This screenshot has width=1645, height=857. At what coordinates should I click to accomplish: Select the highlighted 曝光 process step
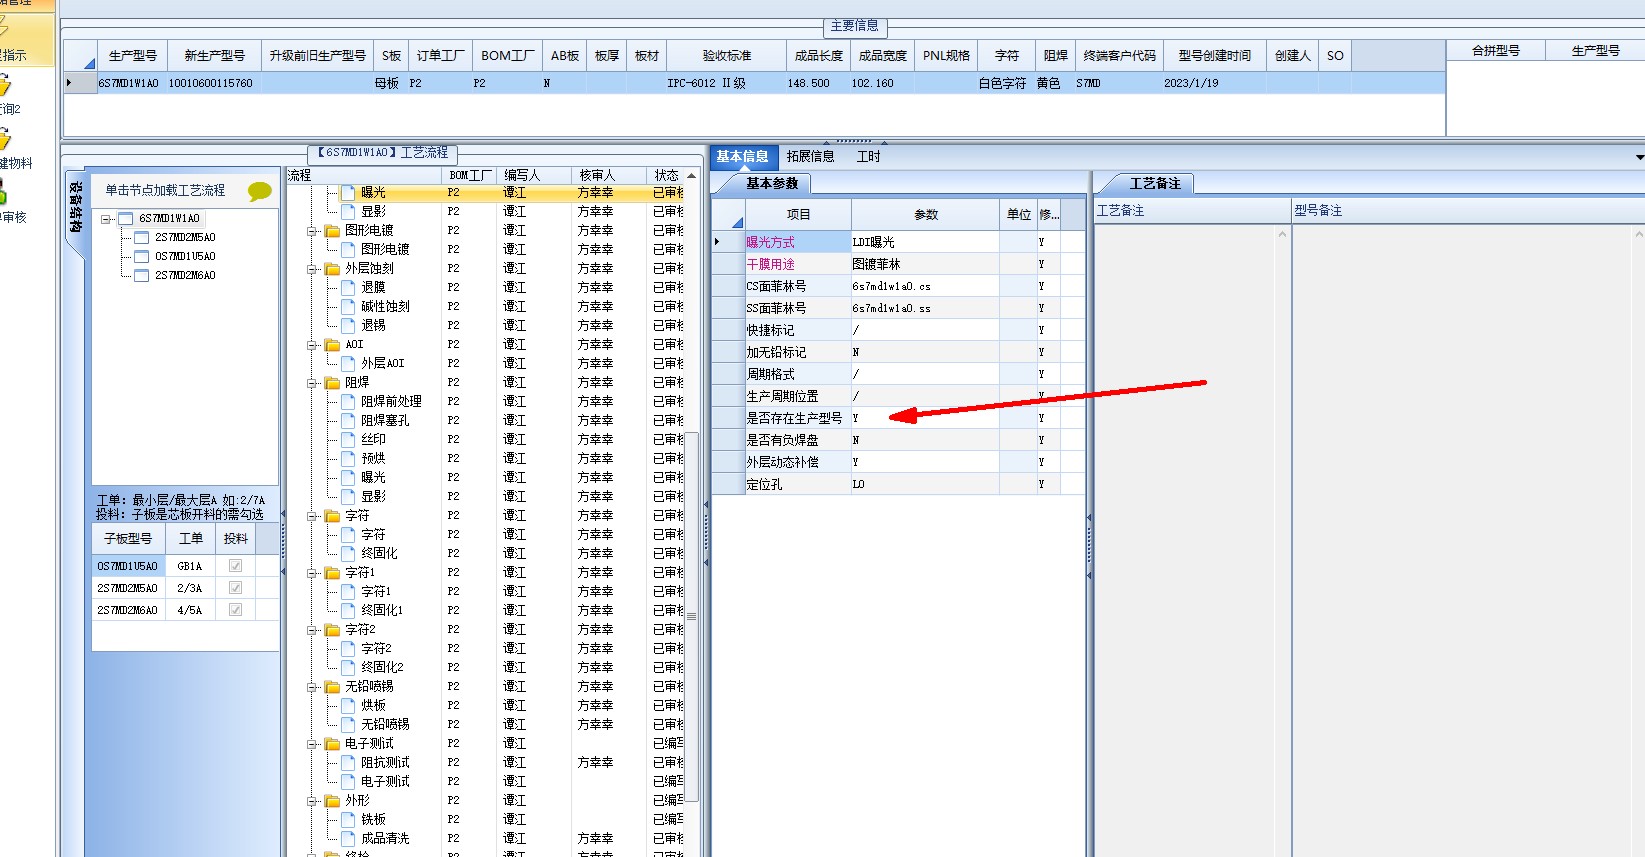tap(373, 192)
